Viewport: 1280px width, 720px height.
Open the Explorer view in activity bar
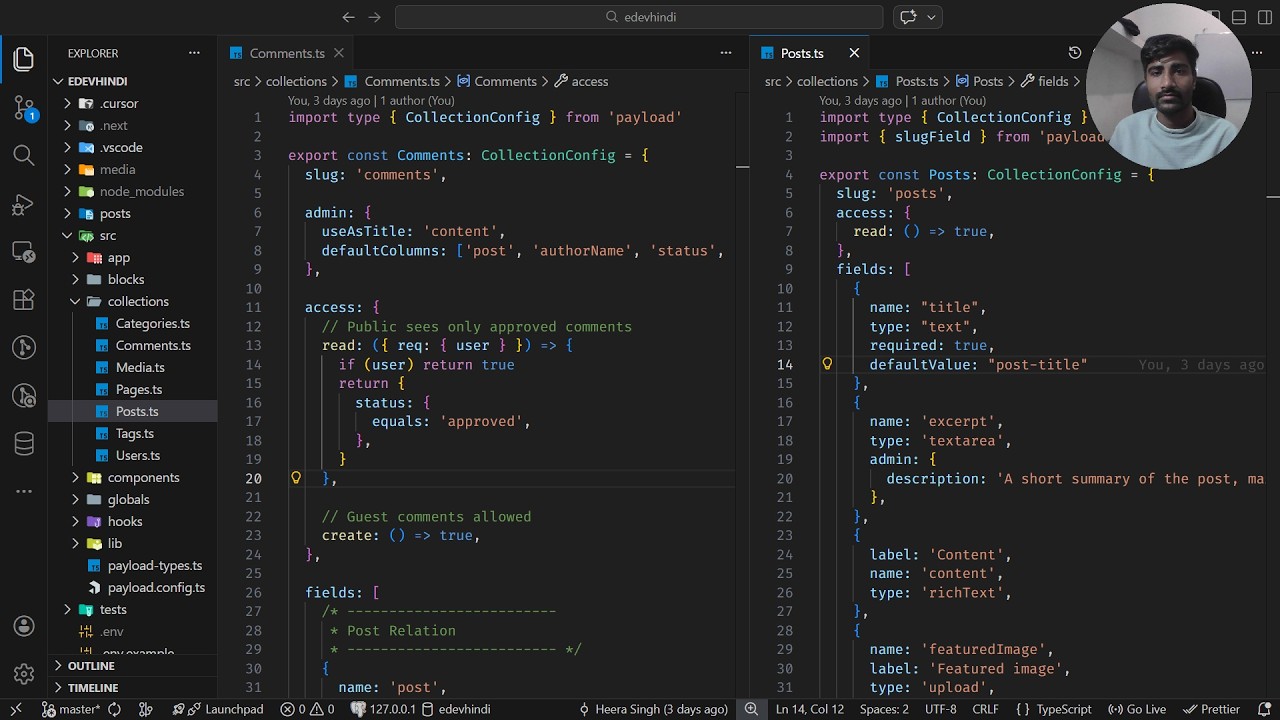(x=24, y=59)
